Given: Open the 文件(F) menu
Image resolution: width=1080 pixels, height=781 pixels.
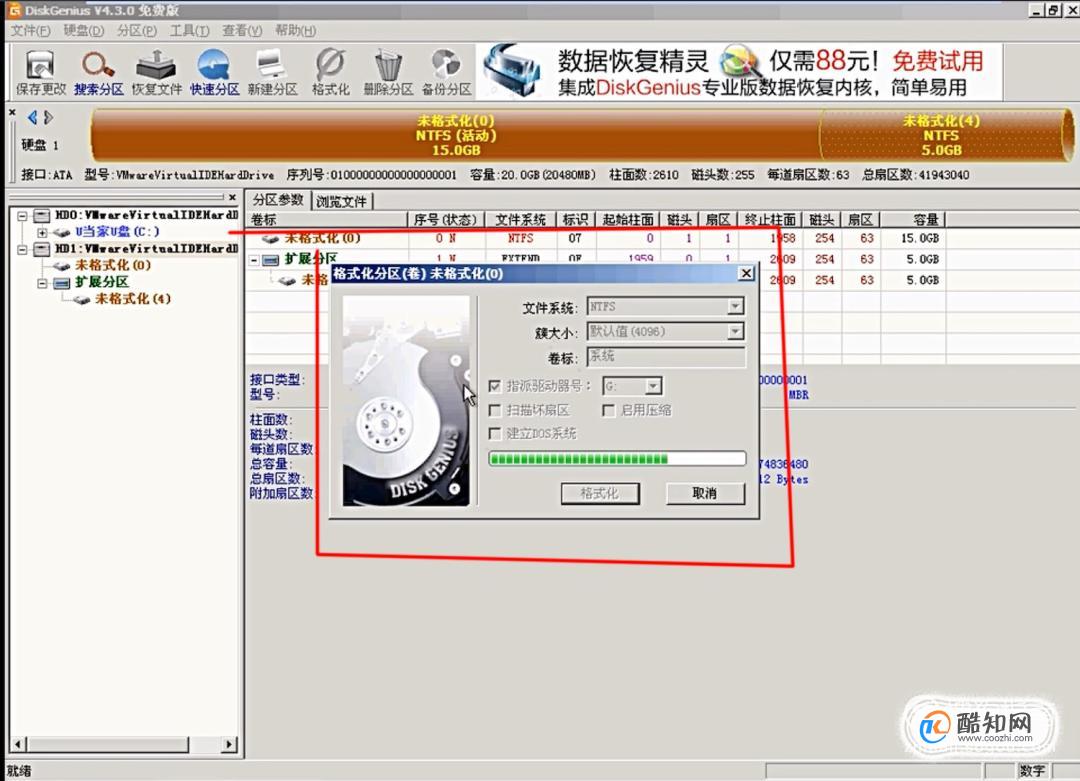Looking at the screenshot, I should [30, 30].
